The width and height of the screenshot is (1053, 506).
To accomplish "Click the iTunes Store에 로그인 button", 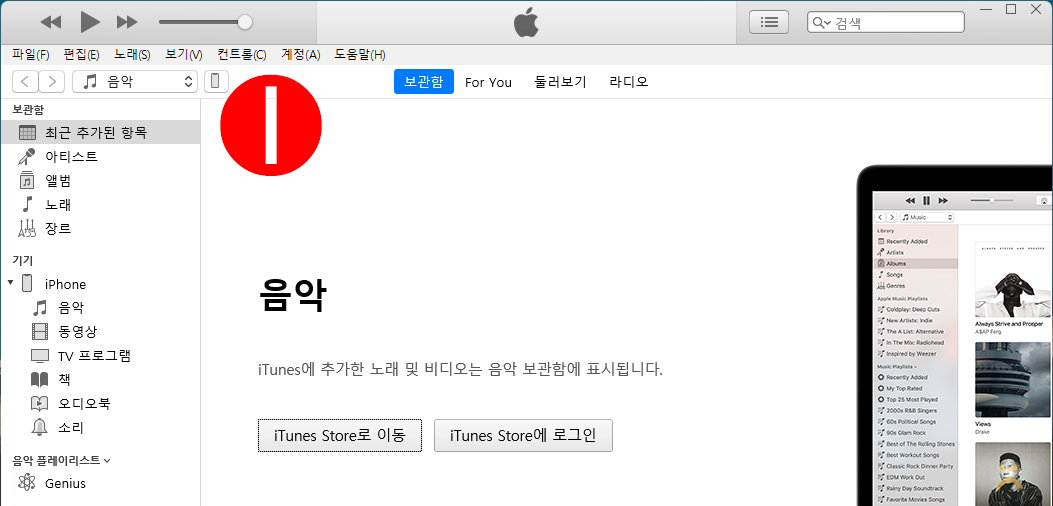I will click(523, 435).
